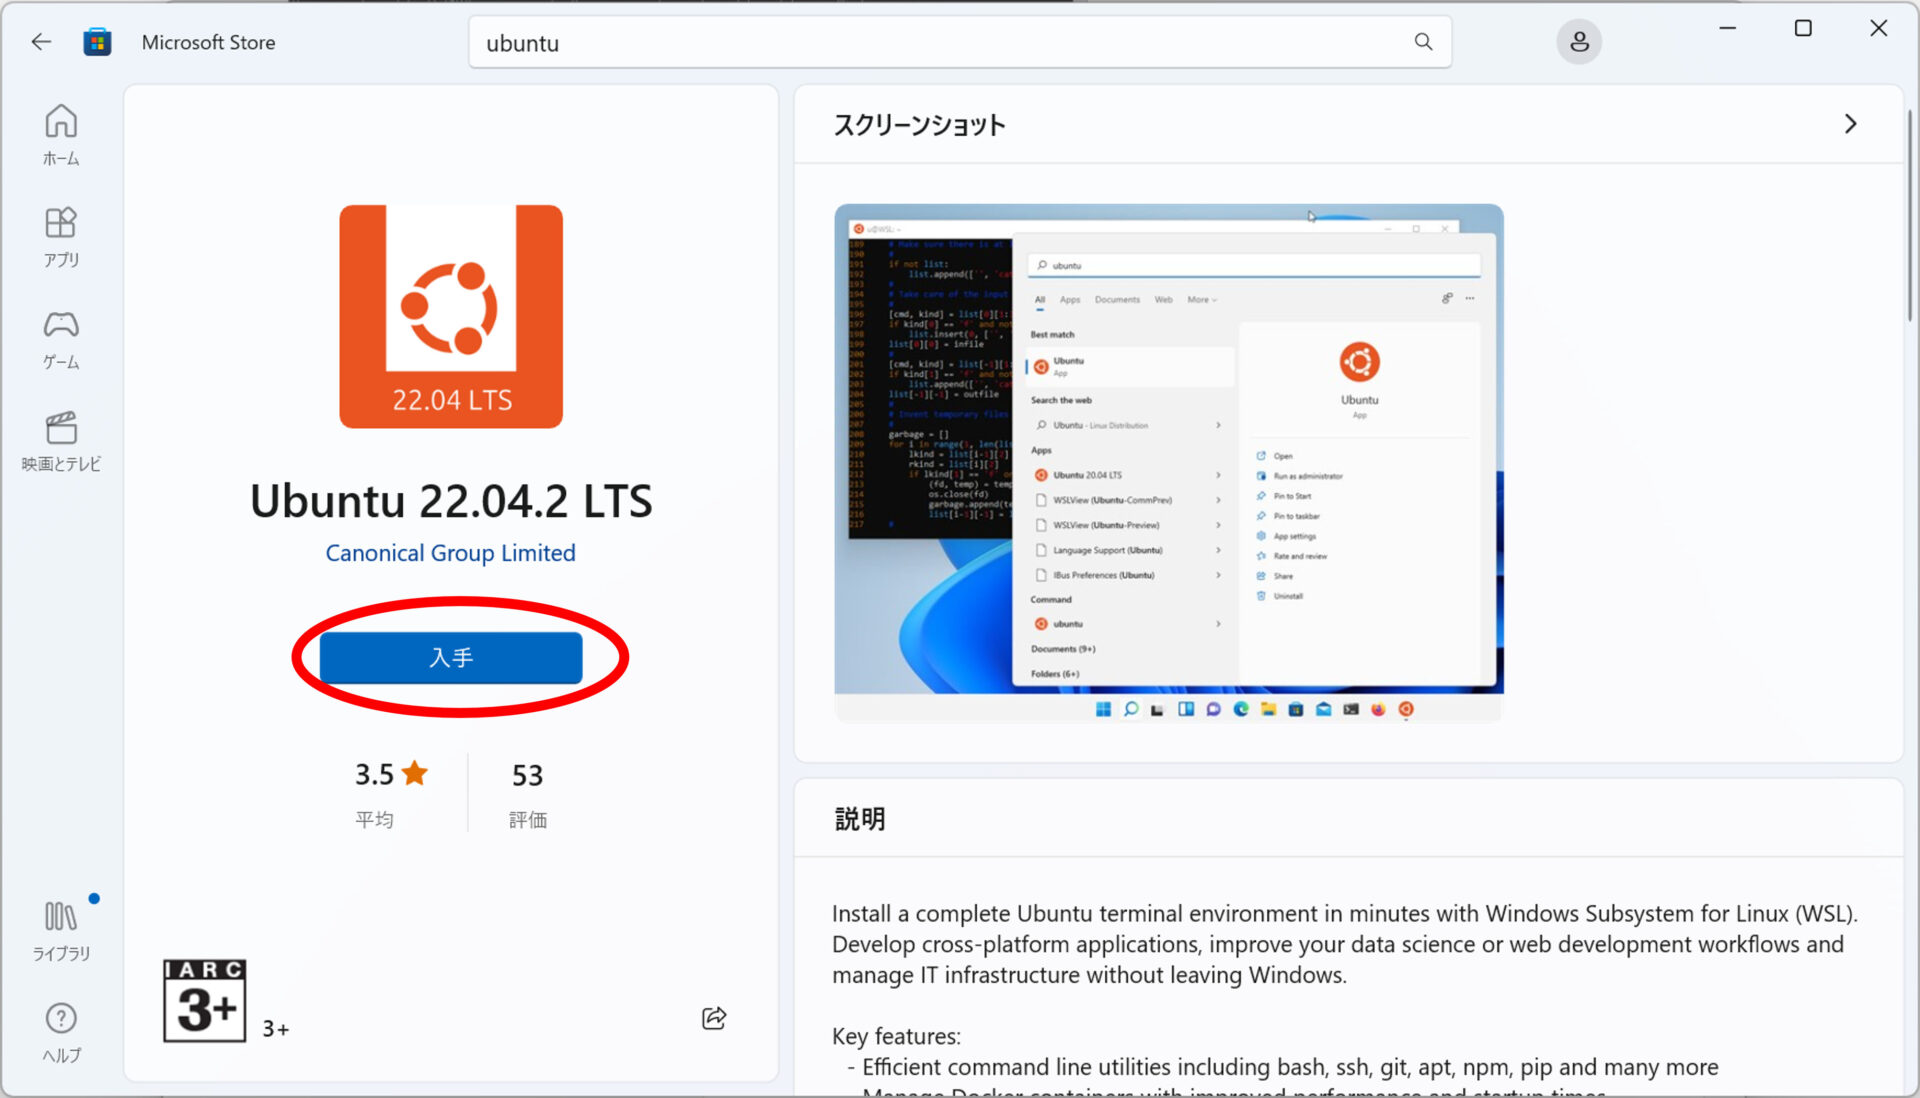
Task: Click the 入手 (Get) button to install Ubuntu
Action: coord(451,657)
